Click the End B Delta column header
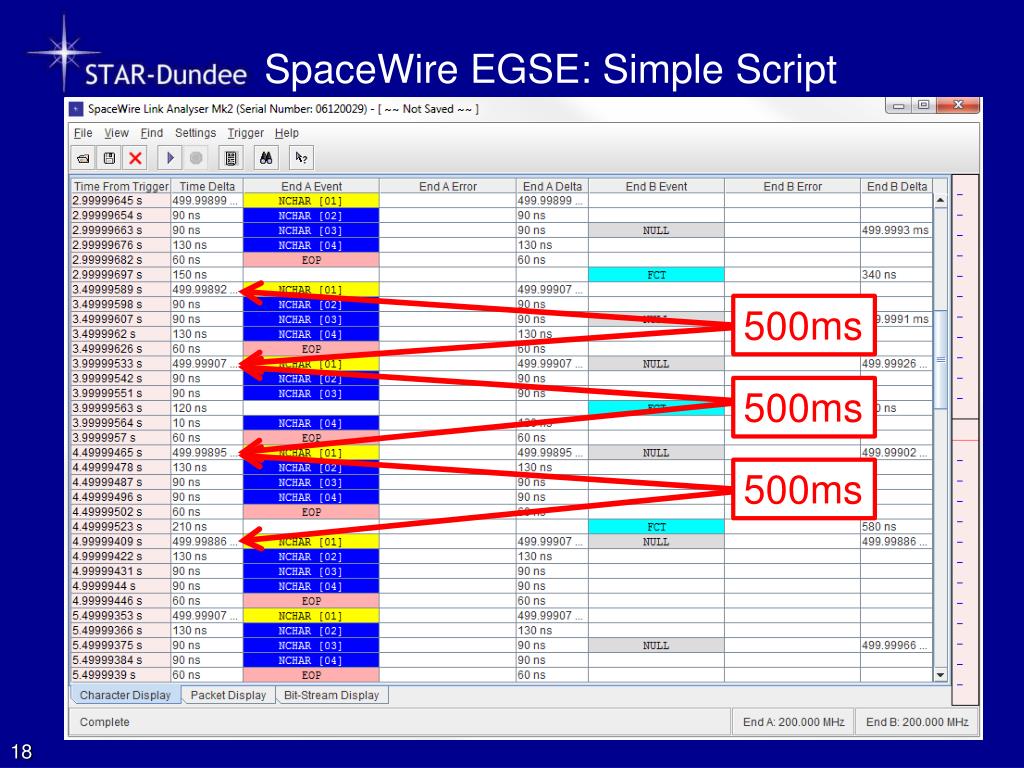The width and height of the screenshot is (1024, 768). [x=897, y=186]
